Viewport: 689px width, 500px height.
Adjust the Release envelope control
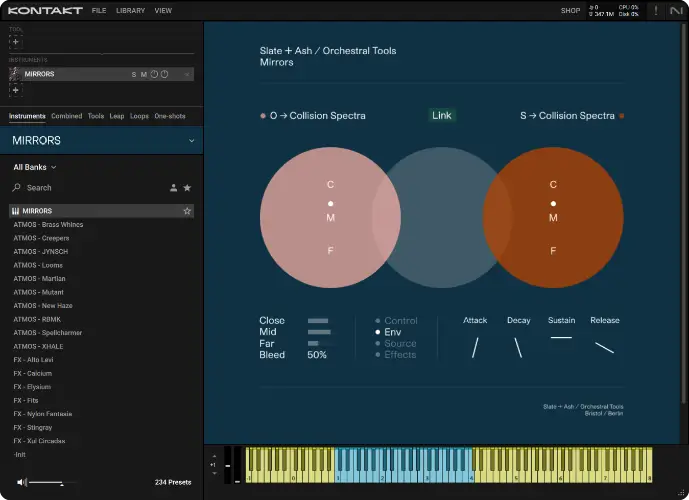click(605, 348)
